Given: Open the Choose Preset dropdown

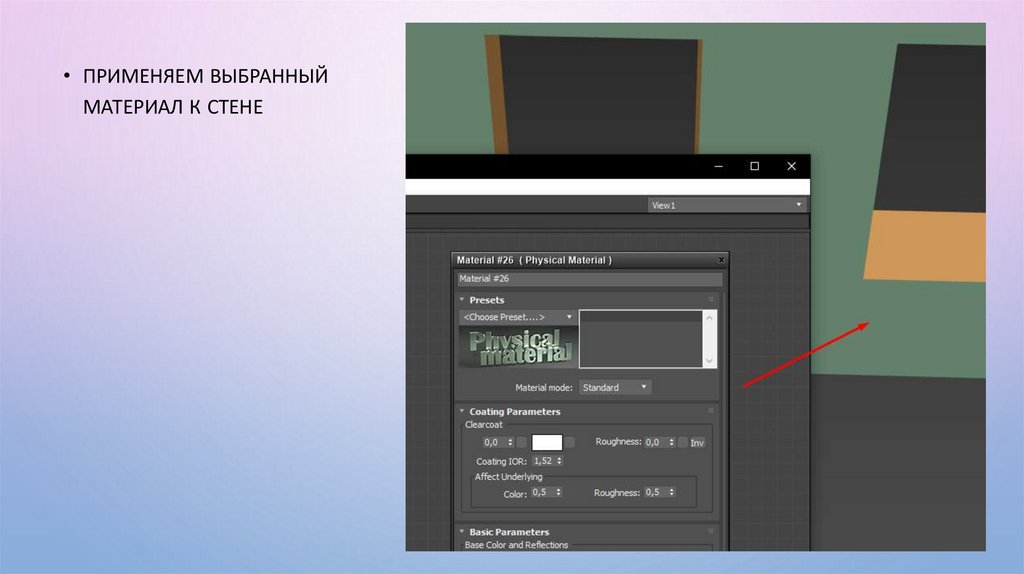Looking at the screenshot, I should click(x=518, y=317).
